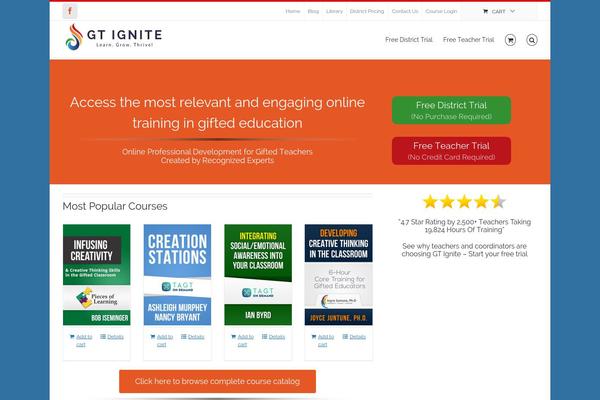Open Contact Us menu item
The height and width of the screenshot is (400, 600).
[405, 11]
